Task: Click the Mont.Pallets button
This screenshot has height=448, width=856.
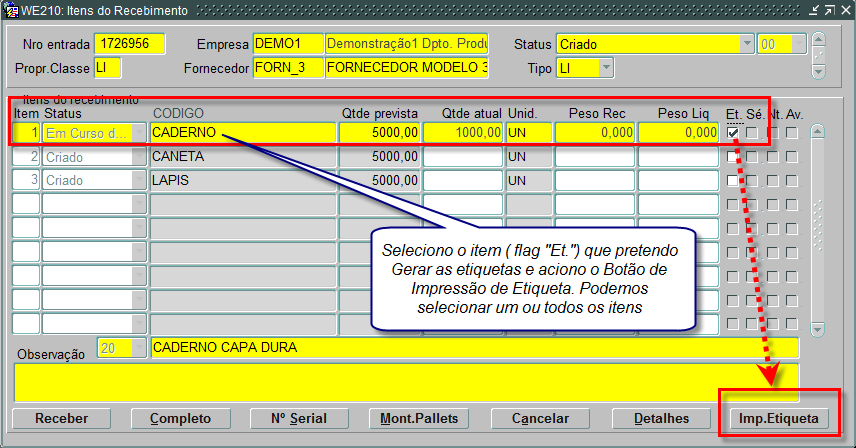Action: click(419, 419)
